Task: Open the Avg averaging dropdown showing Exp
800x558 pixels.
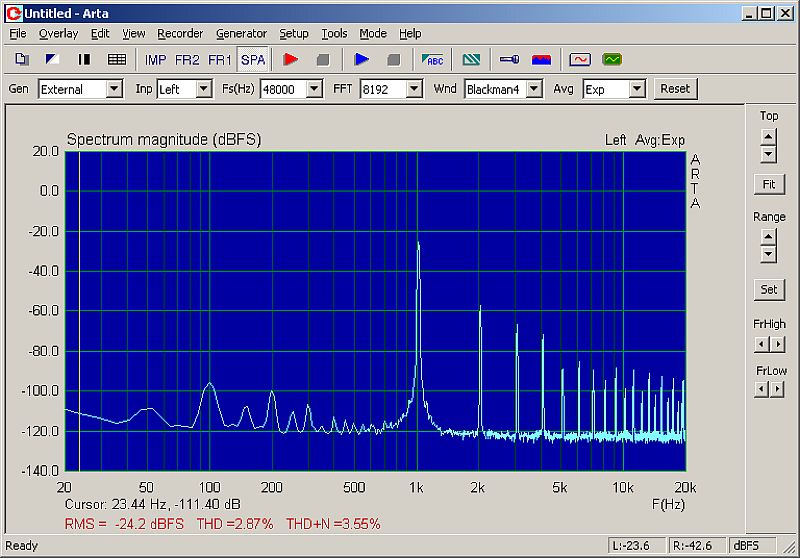Action: 637,89
